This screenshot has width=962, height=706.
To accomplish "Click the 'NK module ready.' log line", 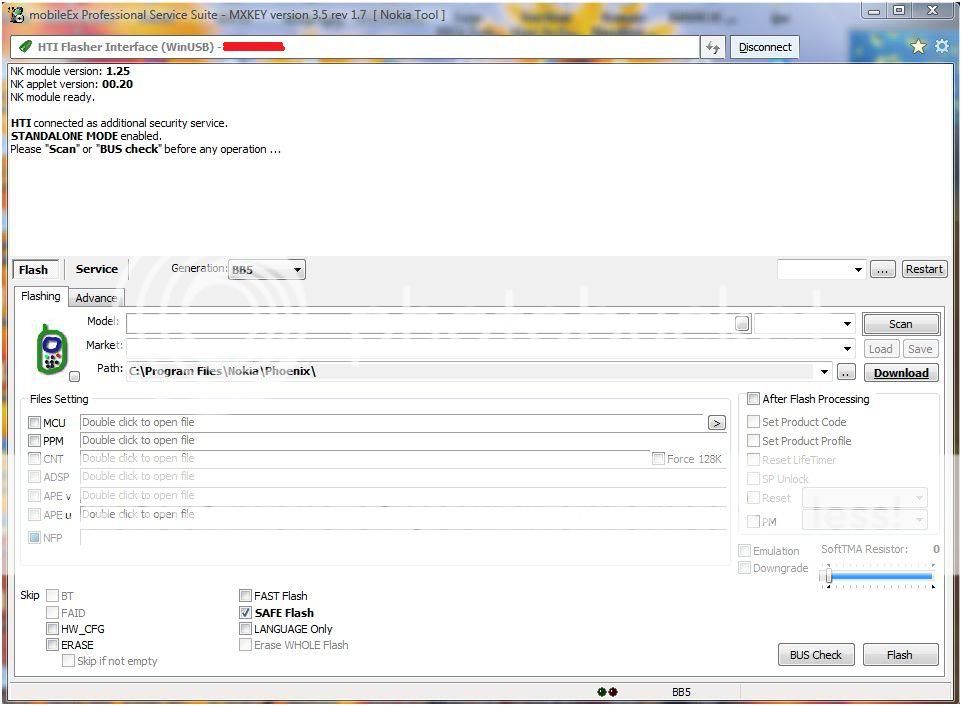I will 53,97.
